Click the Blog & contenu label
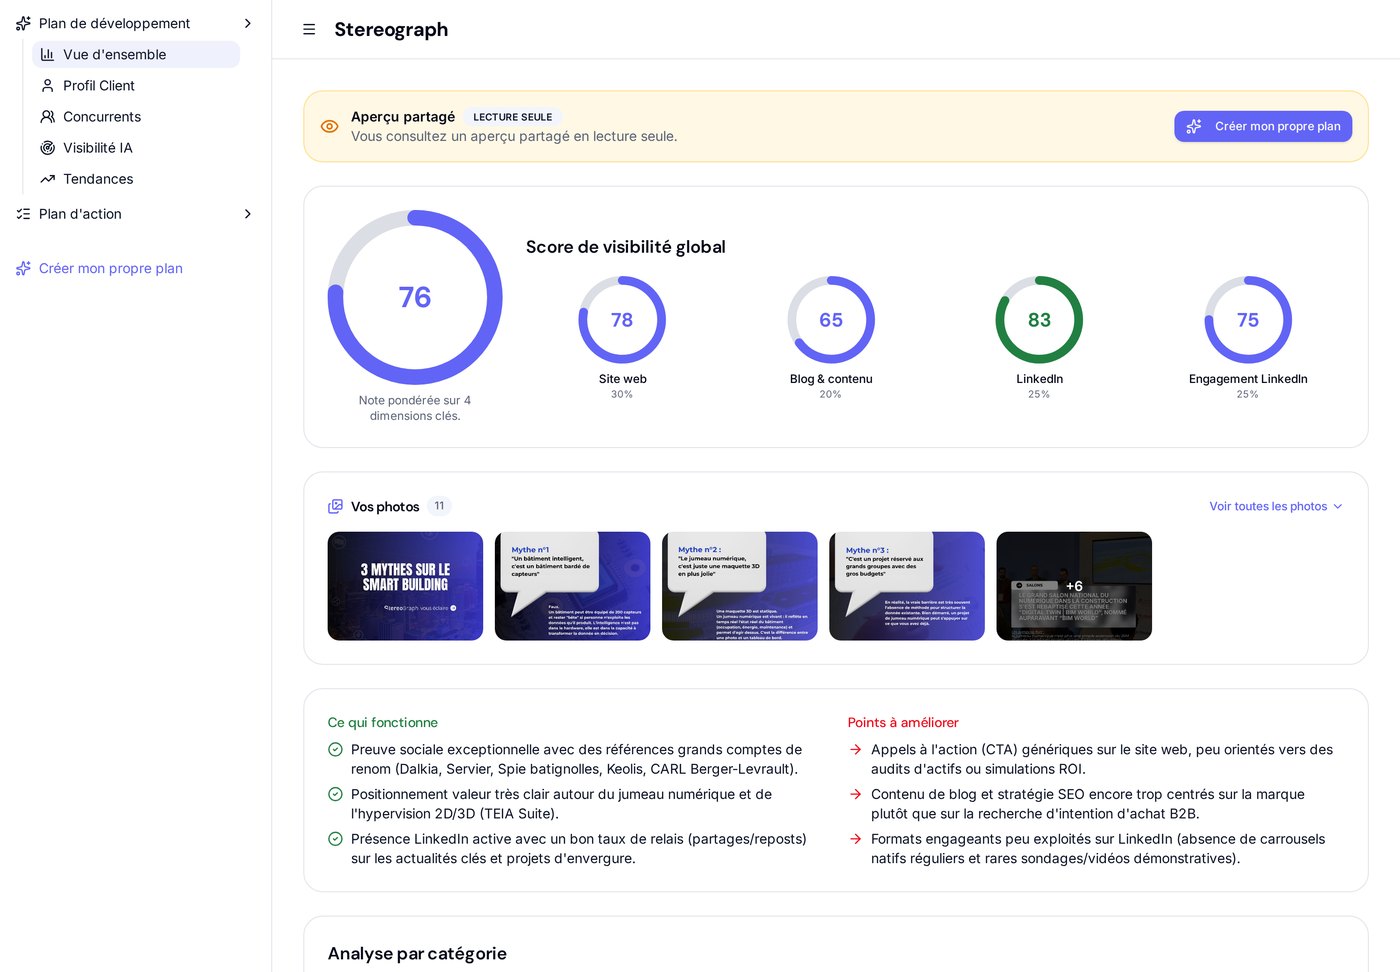This screenshot has height=972, width=1400. (x=831, y=379)
